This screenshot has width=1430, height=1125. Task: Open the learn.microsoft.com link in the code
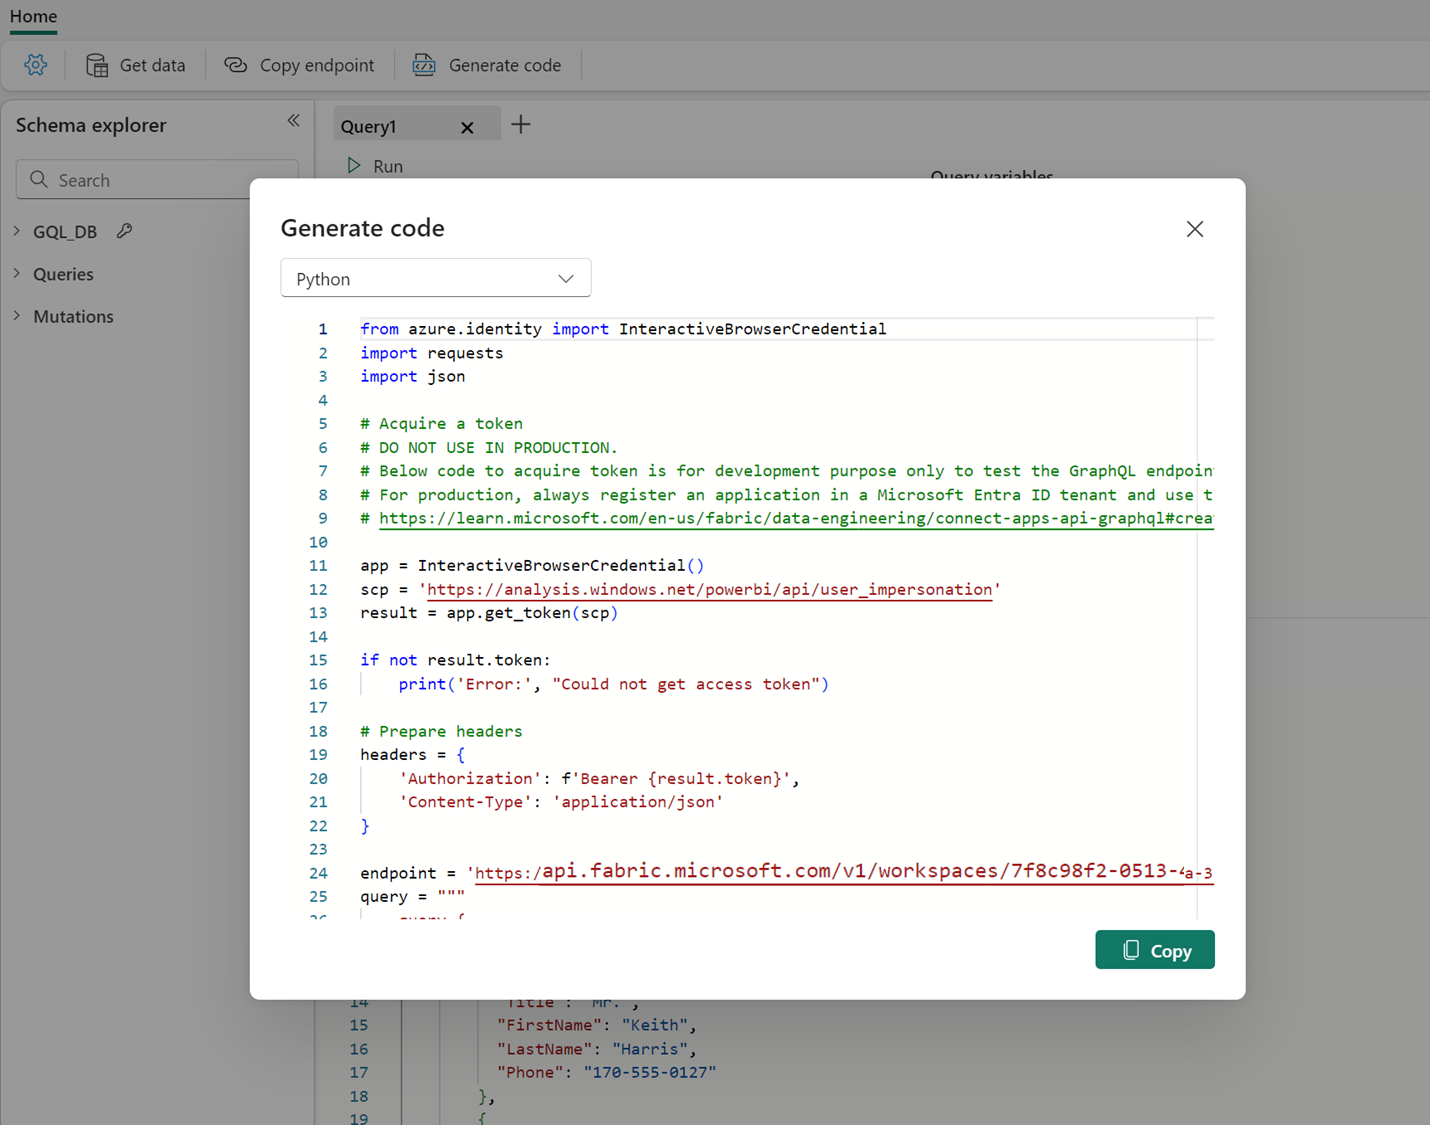(x=795, y=518)
